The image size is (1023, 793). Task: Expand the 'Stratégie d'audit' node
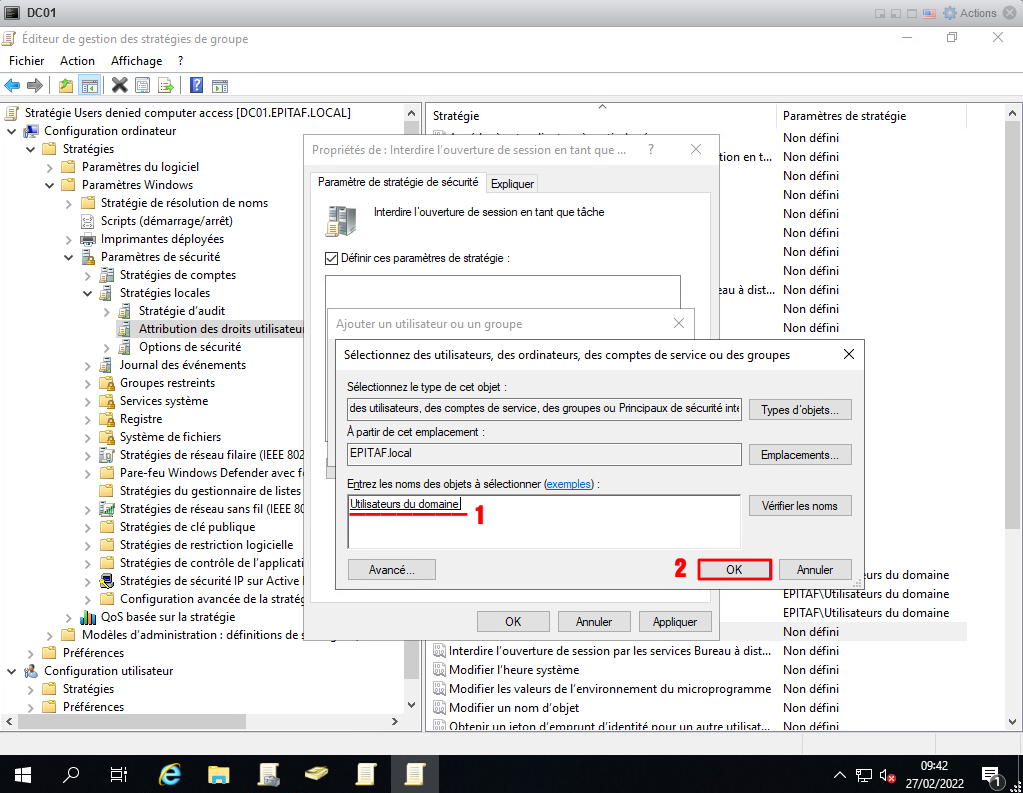pos(106,311)
